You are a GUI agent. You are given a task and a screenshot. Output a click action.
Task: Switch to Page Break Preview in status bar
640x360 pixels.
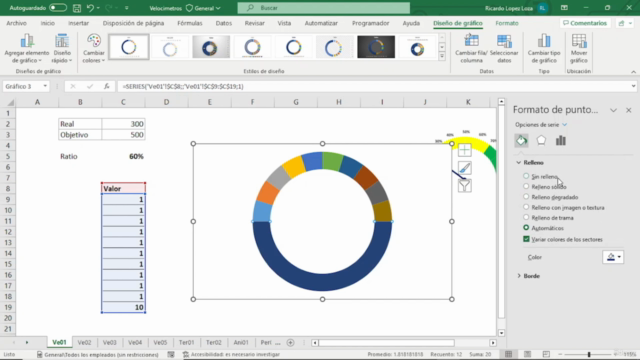546,354
